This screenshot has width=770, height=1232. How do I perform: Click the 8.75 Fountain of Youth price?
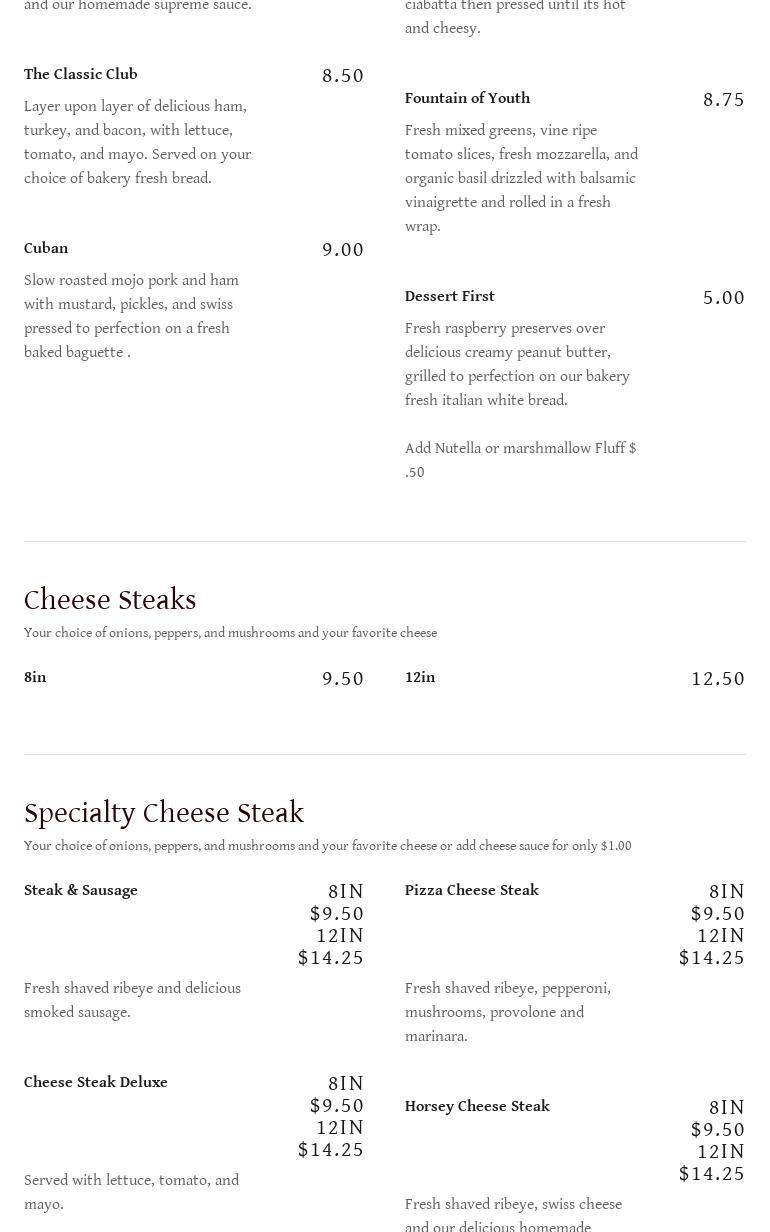click(x=724, y=100)
